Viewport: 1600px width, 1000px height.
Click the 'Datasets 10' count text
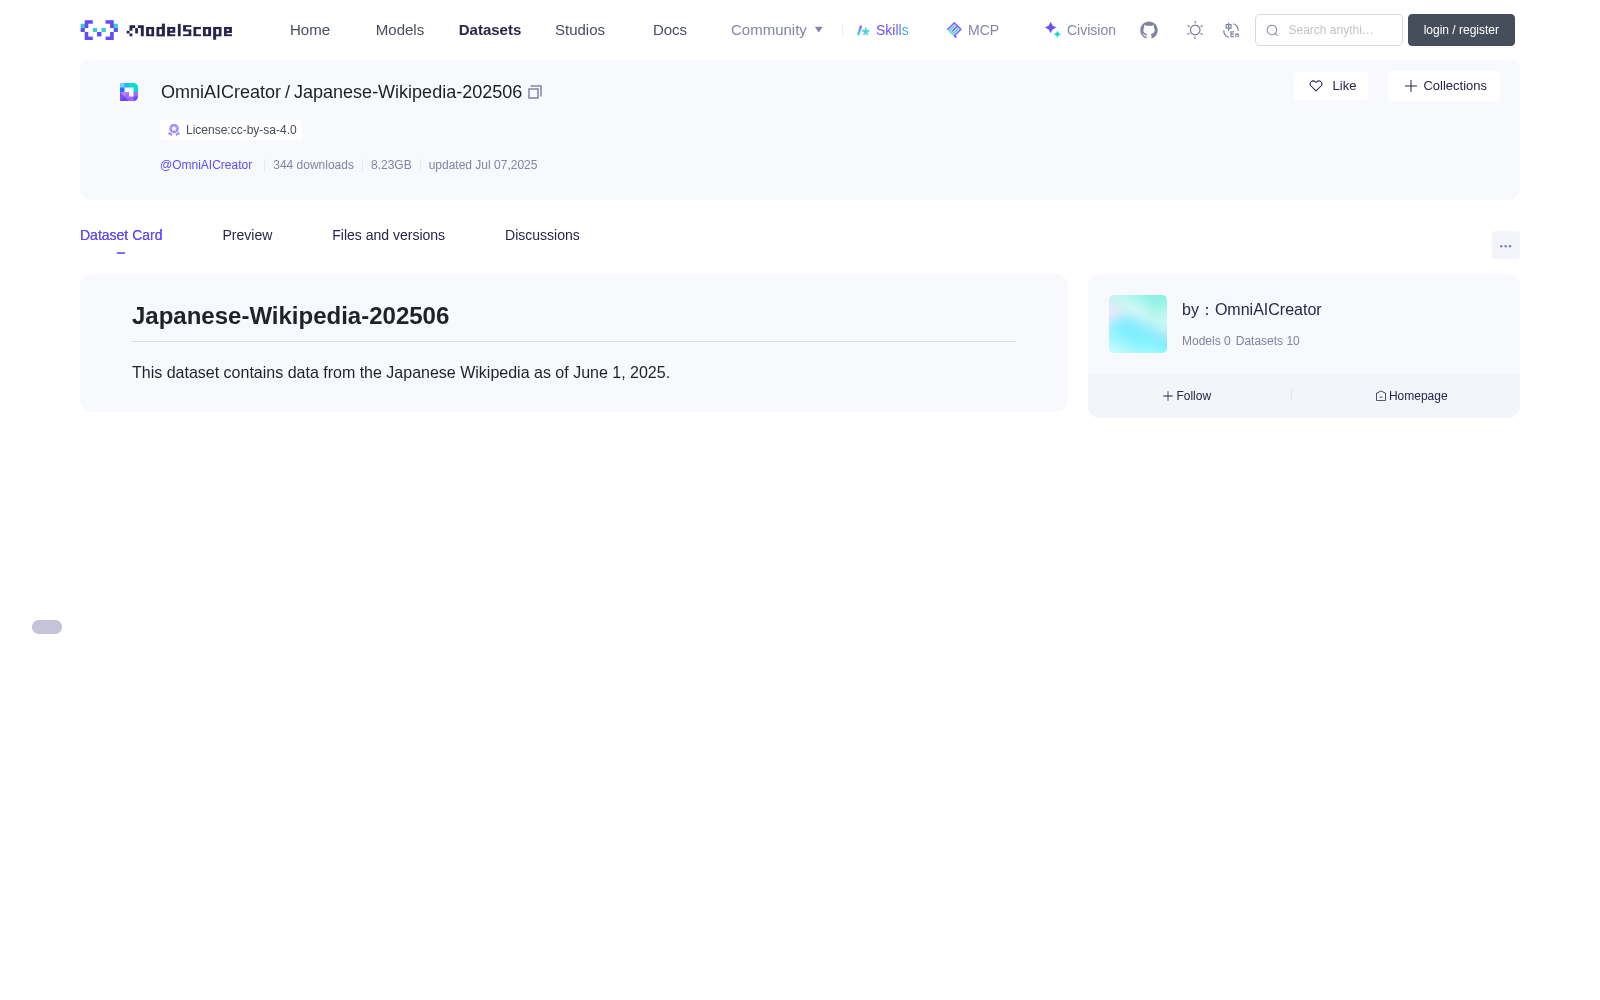click(1268, 341)
